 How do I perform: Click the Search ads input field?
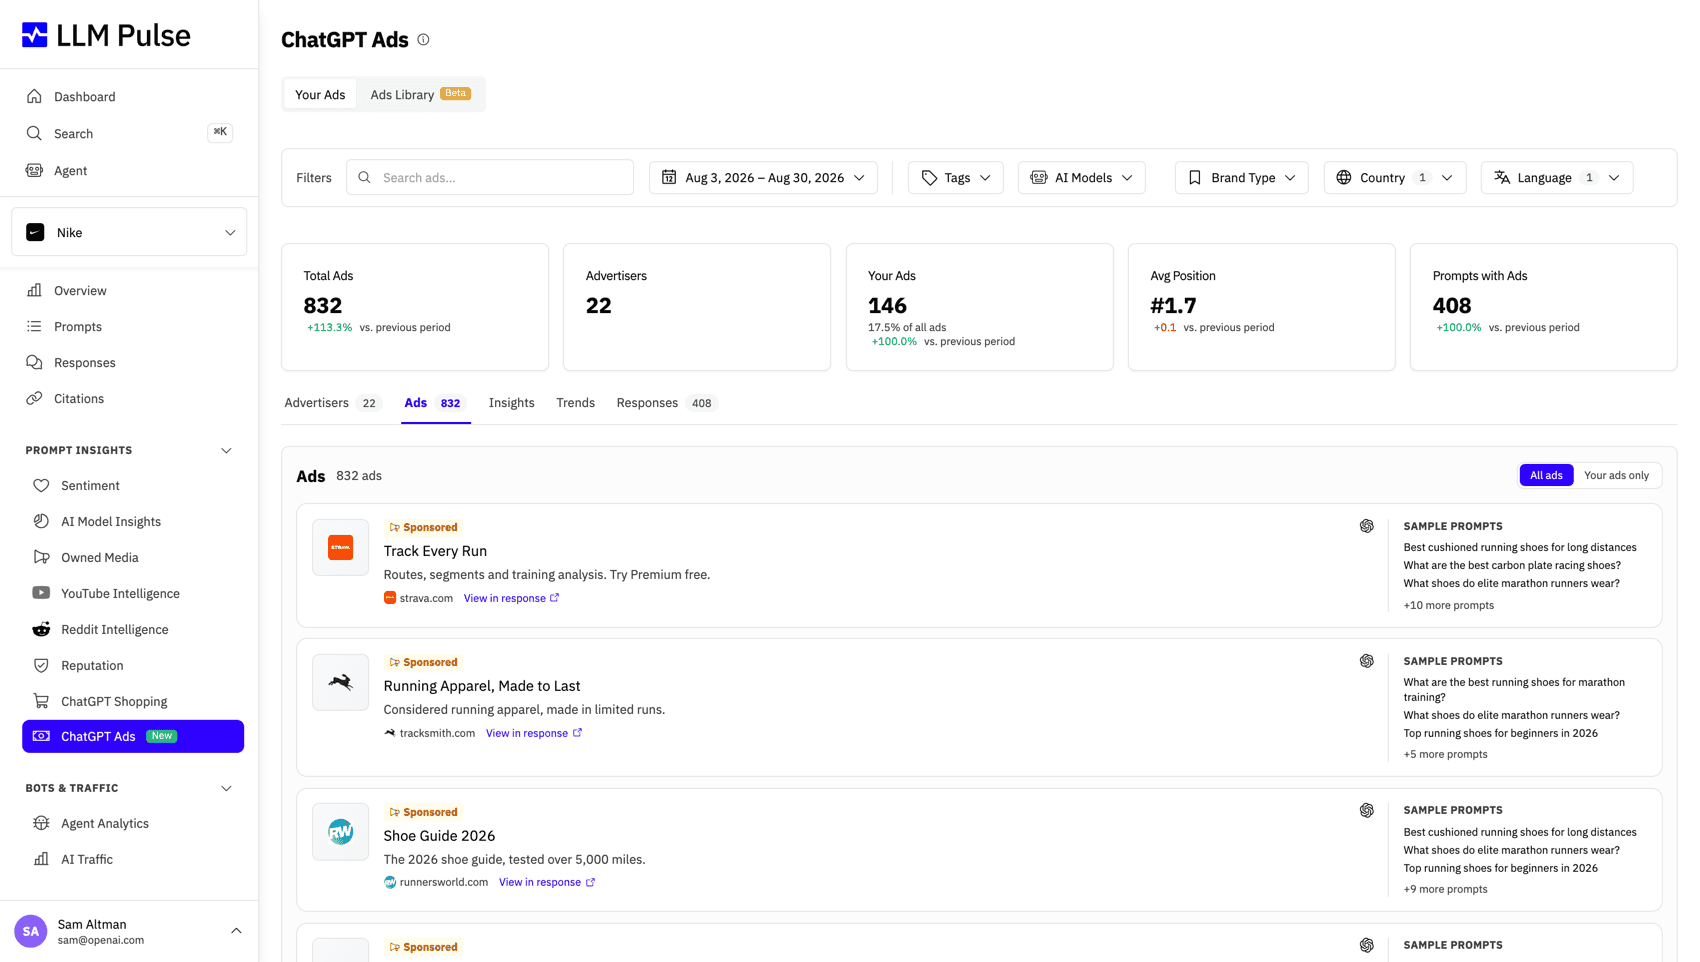tap(490, 177)
